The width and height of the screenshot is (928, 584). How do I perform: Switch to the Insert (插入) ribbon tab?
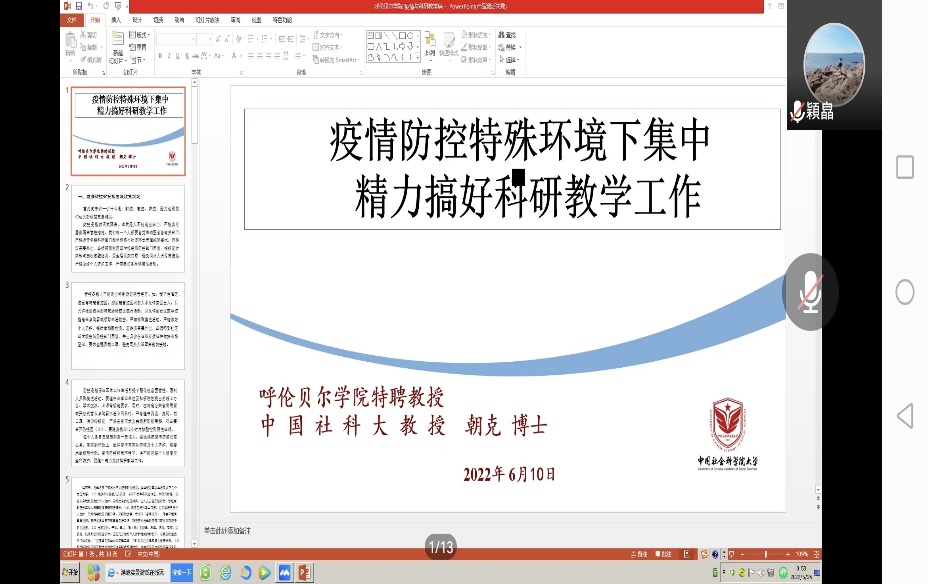[x=116, y=19]
